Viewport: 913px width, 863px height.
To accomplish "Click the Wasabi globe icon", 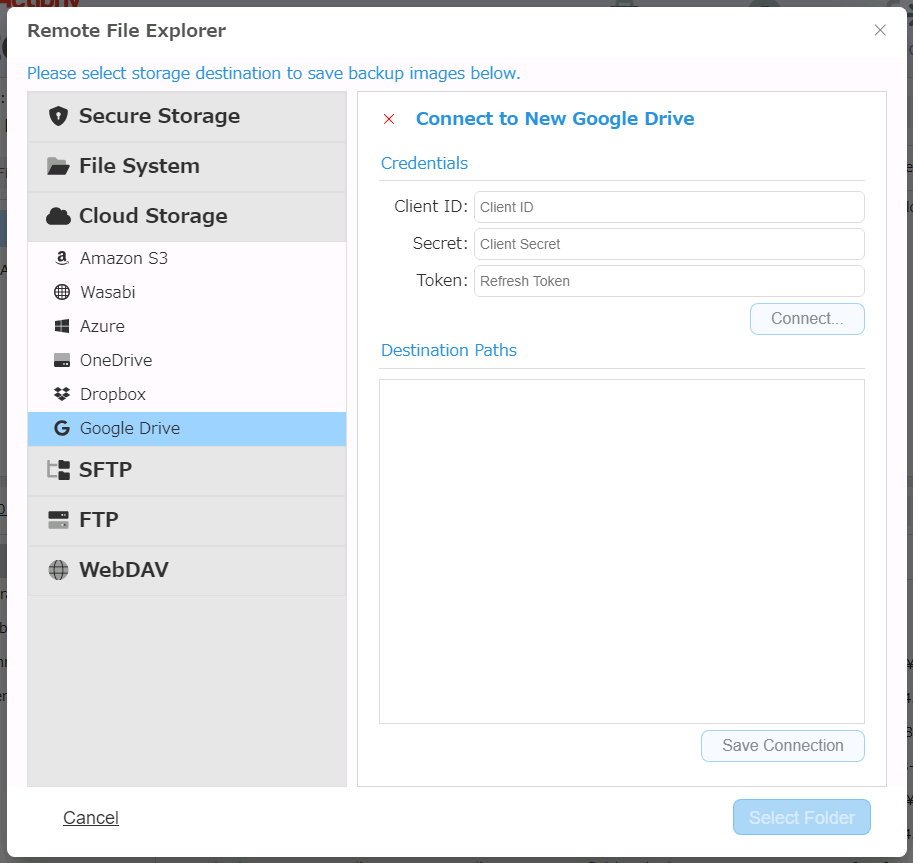I will 62,292.
